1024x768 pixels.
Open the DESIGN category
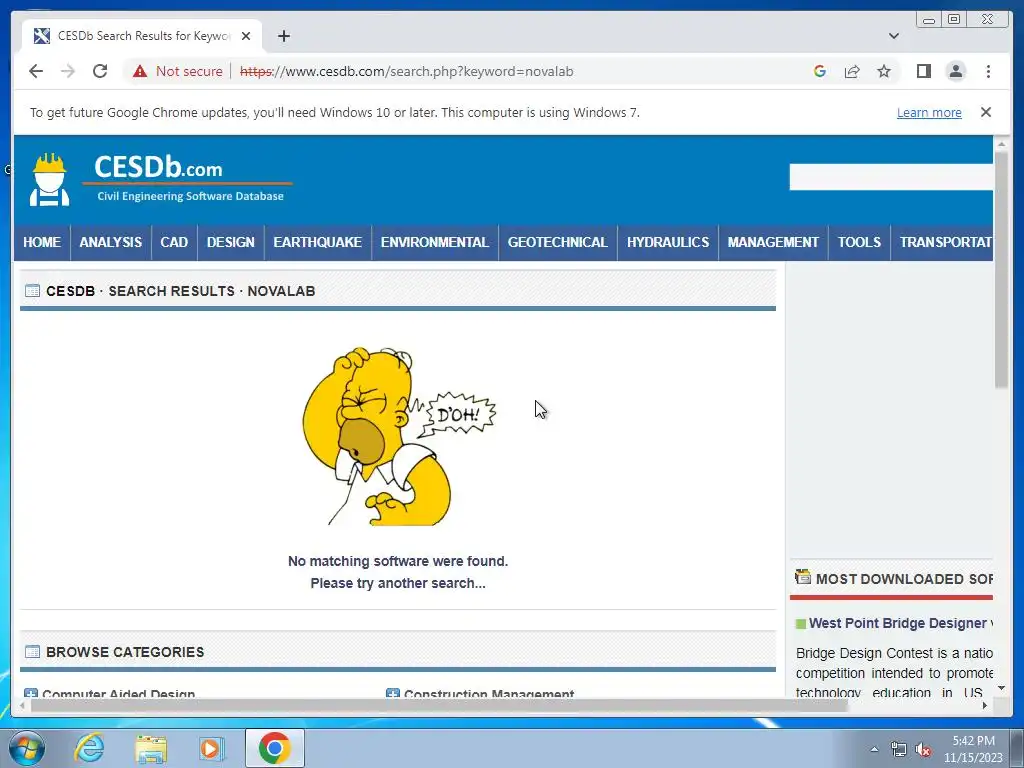(x=231, y=242)
